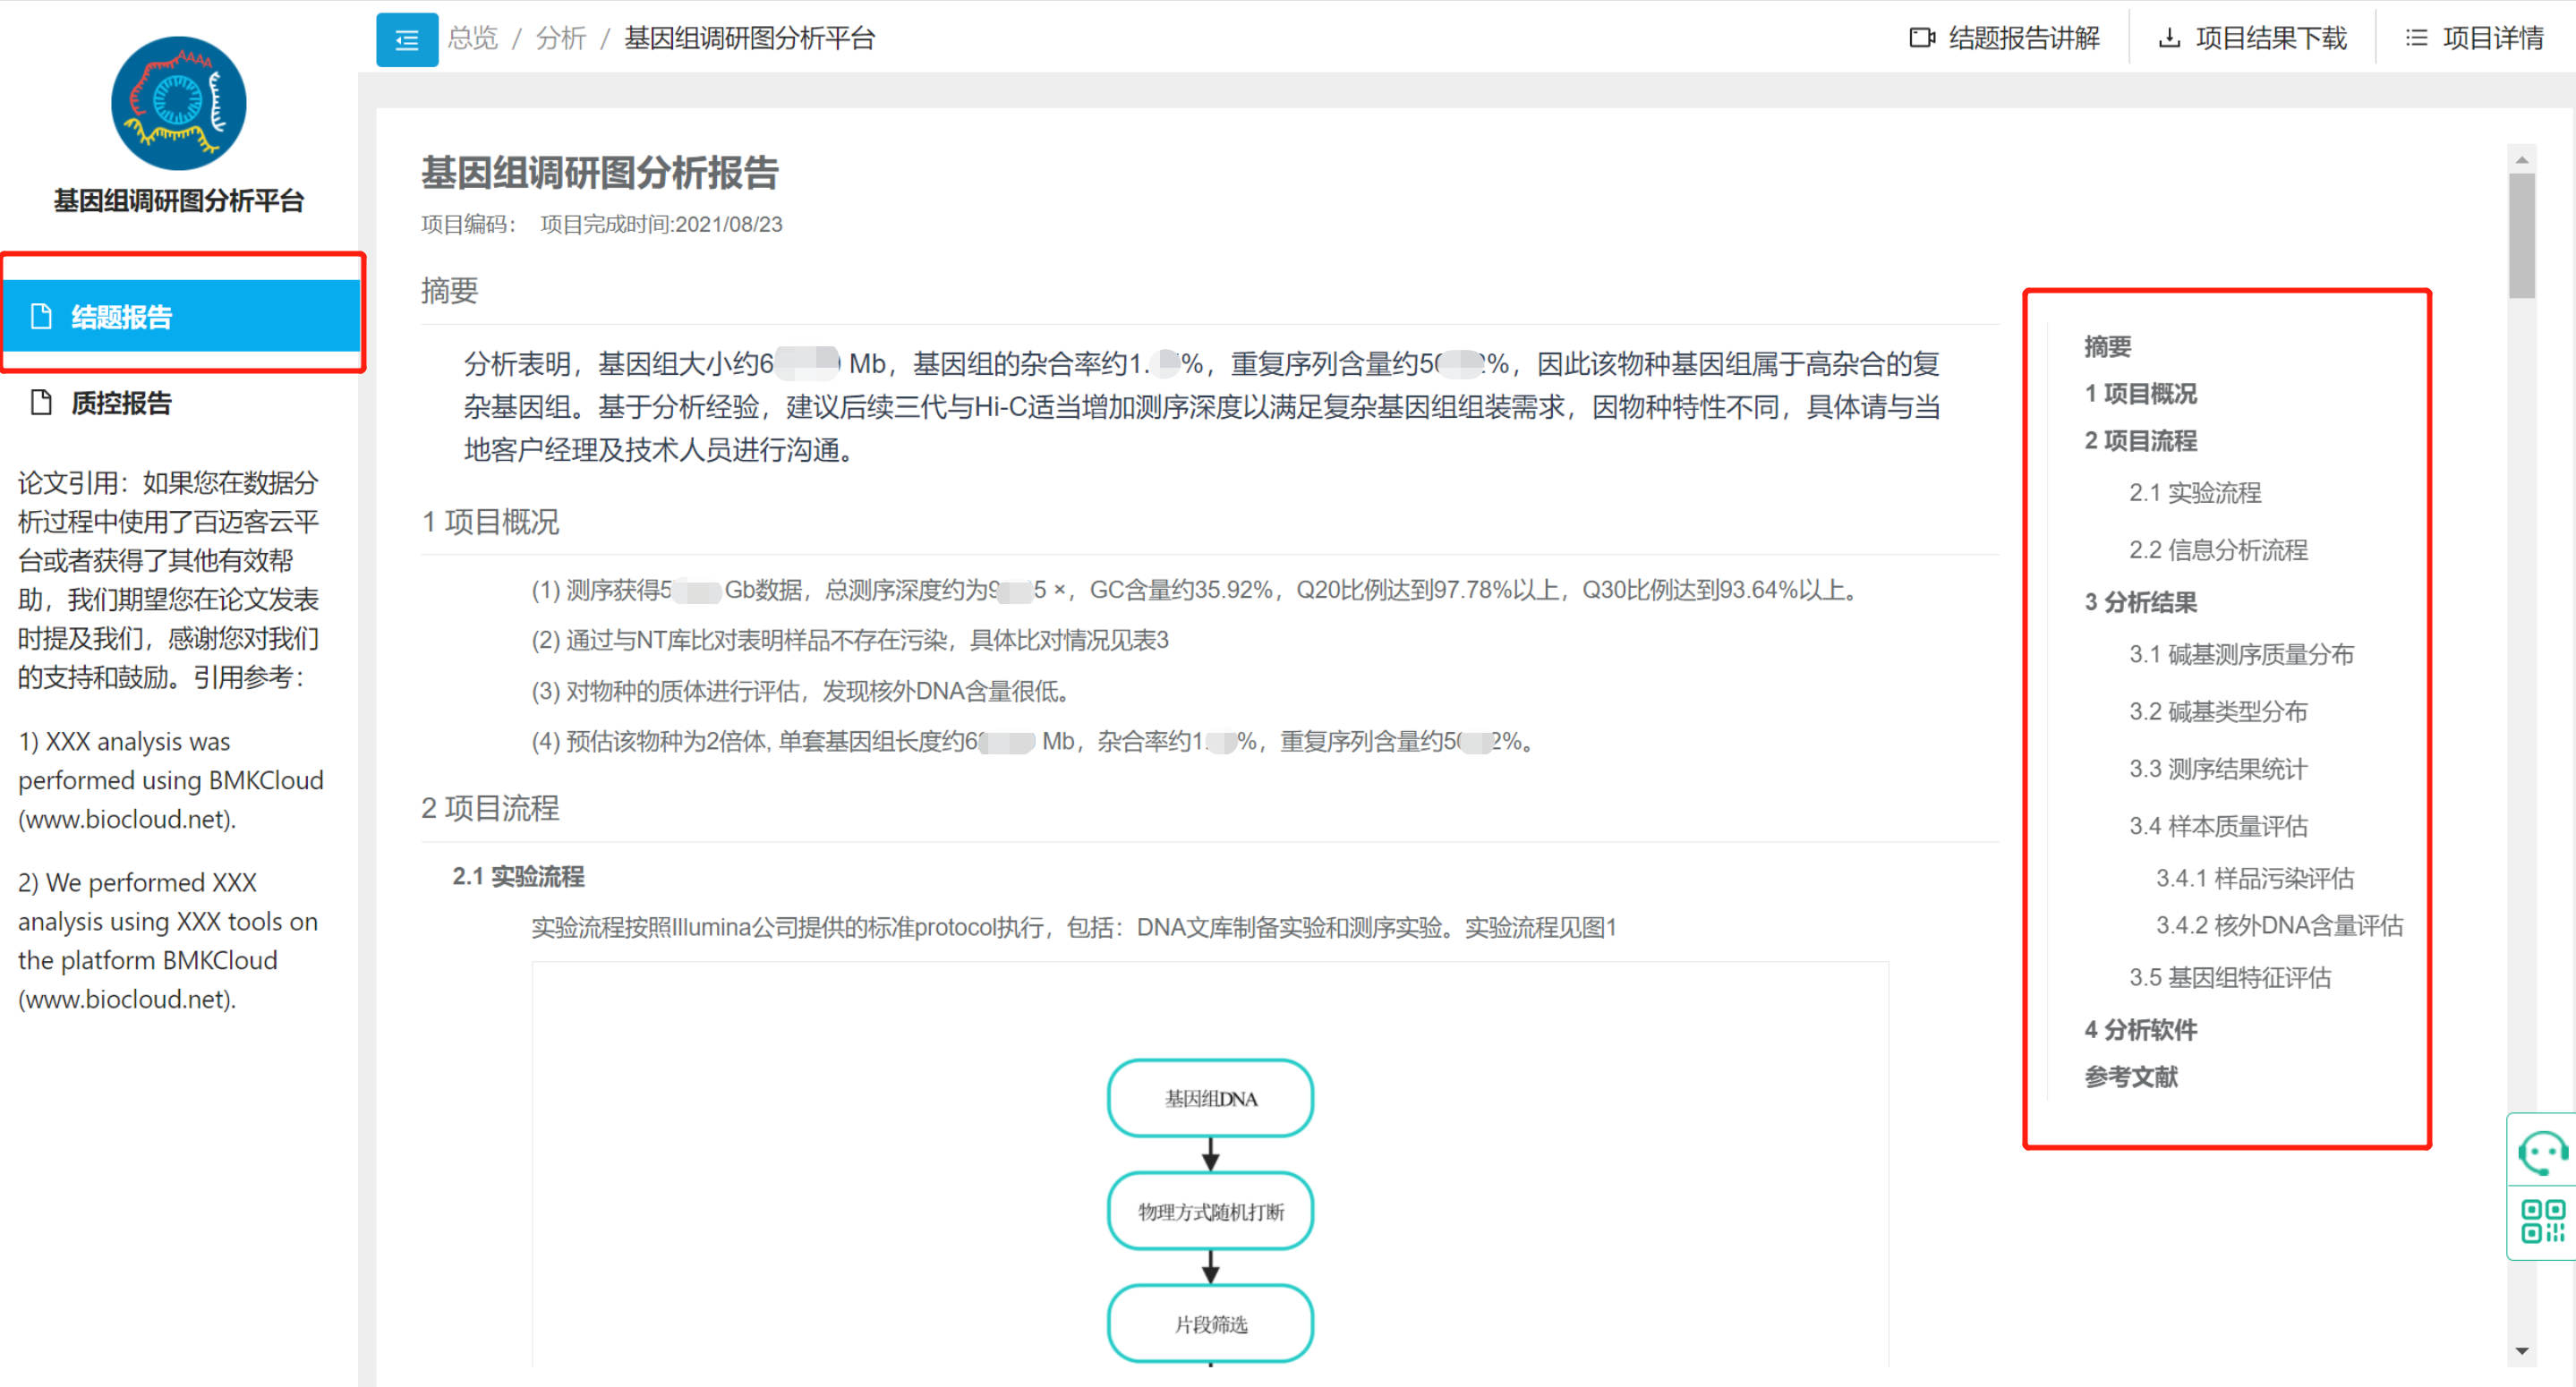Viewport: 2576px width, 1387px height.
Task: Click the download icon for 项目结果下载
Action: (x=2169, y=38)
